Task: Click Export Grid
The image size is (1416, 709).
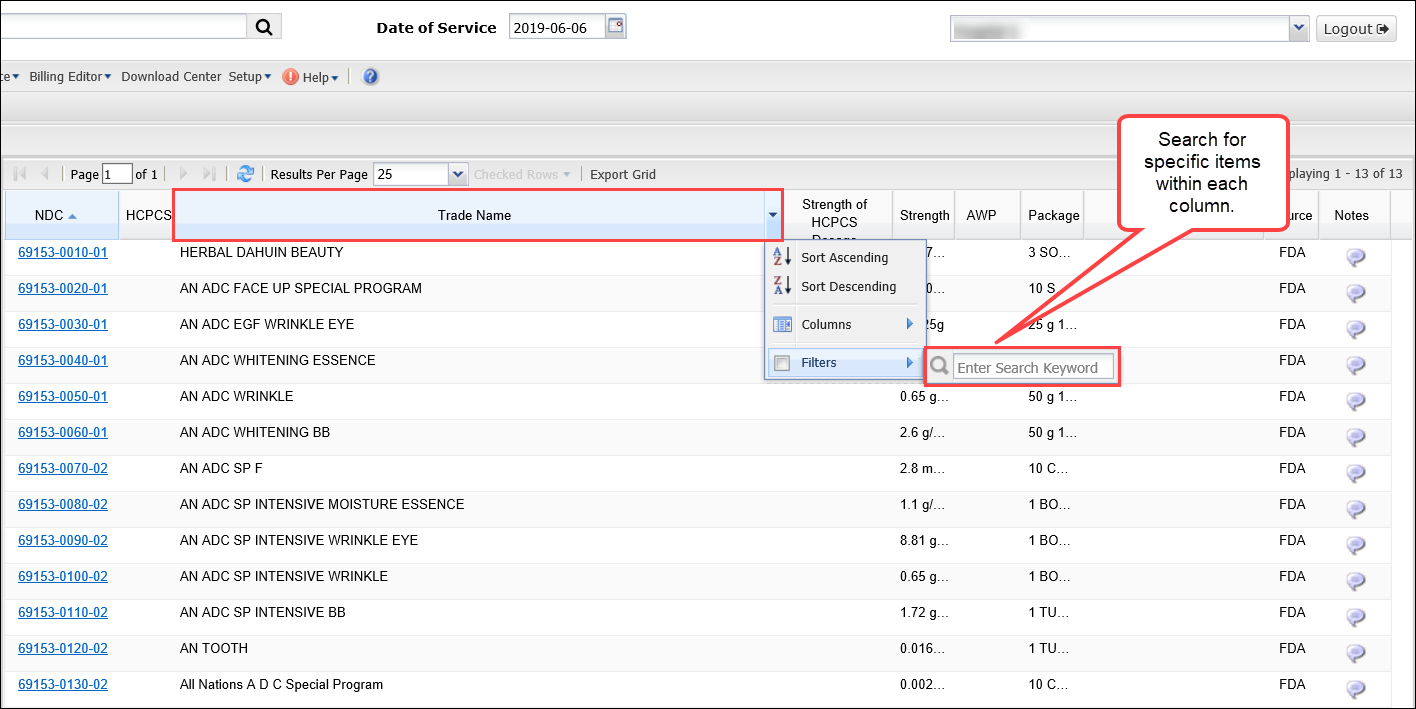Action: 622,174
